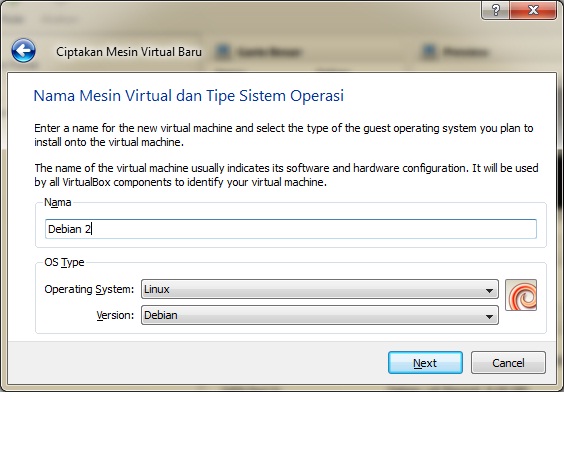564x461 pixels.
Task: Click the Next button
Action: tap(425, 362)
